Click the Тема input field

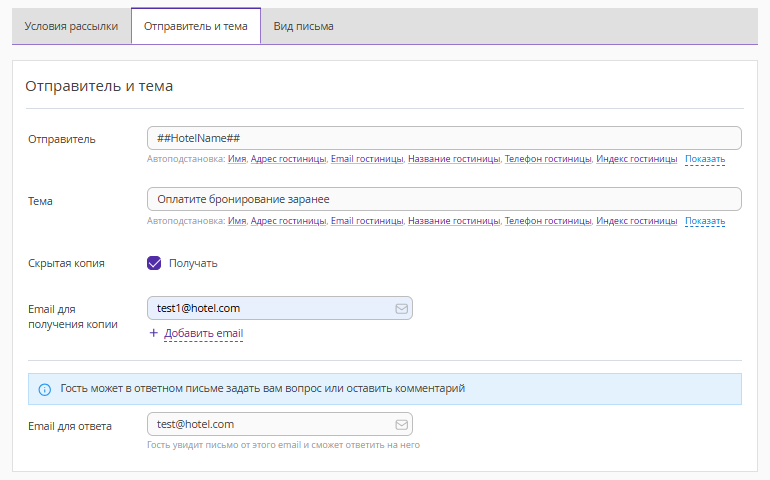pos(443,199)
